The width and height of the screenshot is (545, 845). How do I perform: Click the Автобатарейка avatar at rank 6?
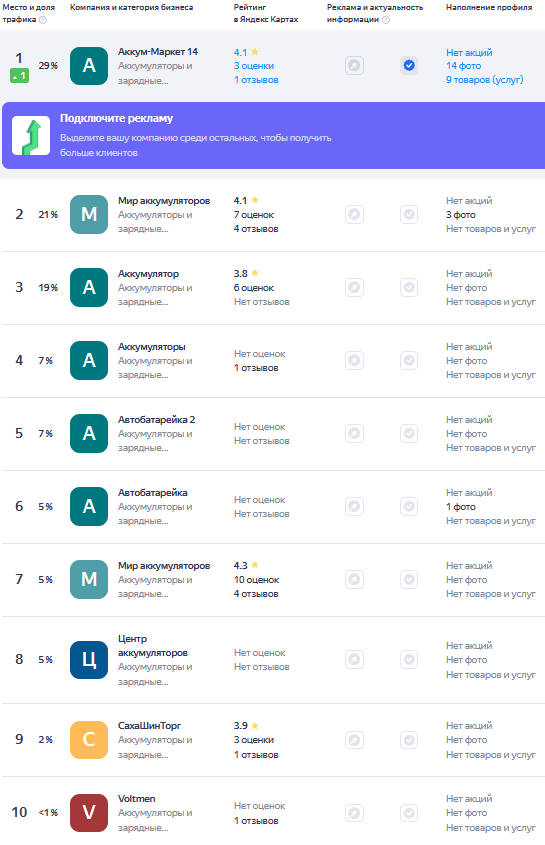tap(89, 506)
